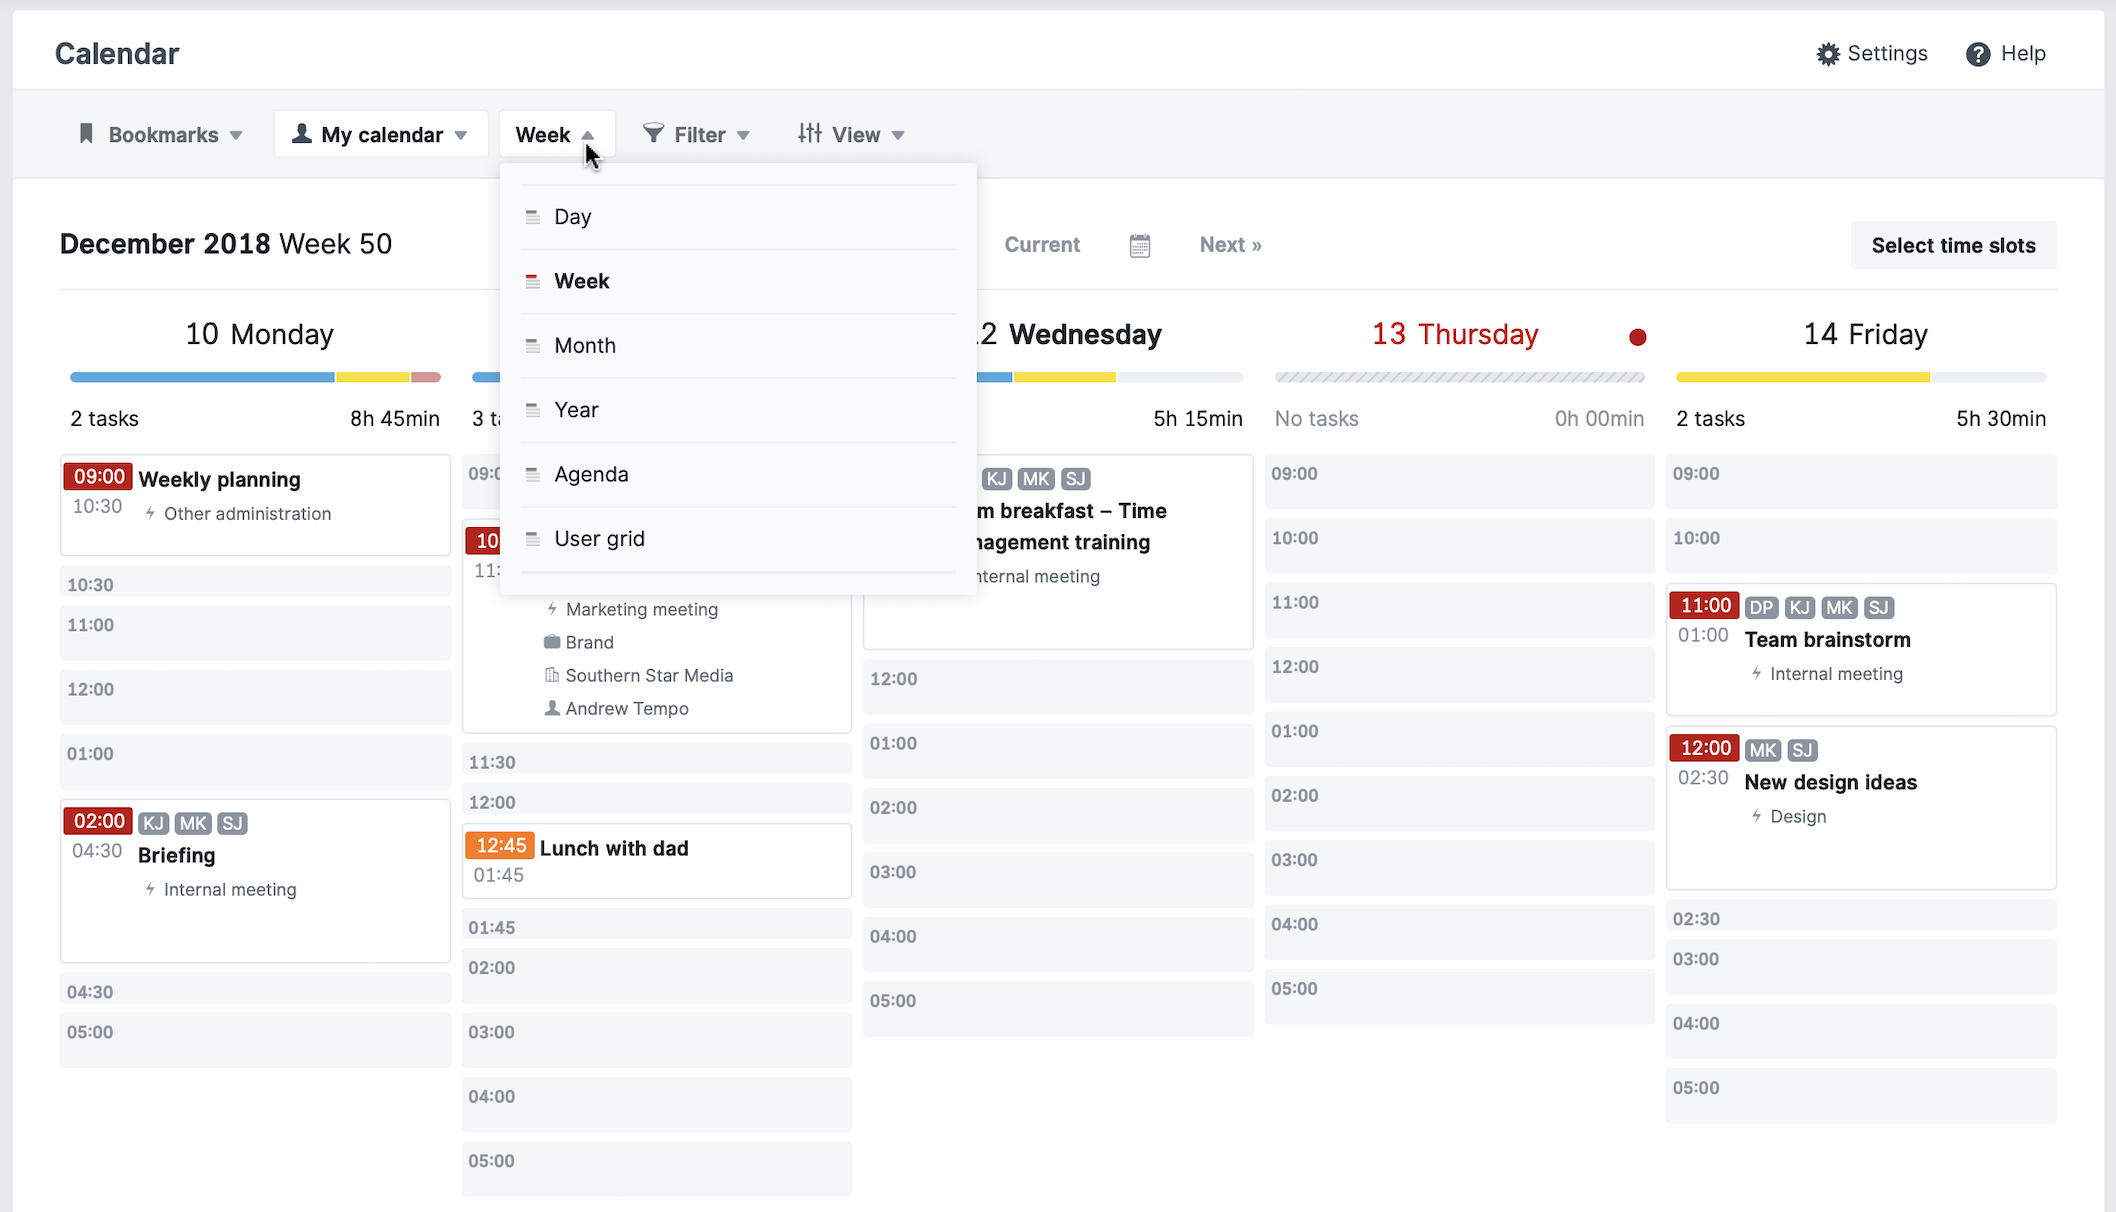Switch to User grid view
The width and height of the screenshot is (2116, 1212).
point(738,539)
